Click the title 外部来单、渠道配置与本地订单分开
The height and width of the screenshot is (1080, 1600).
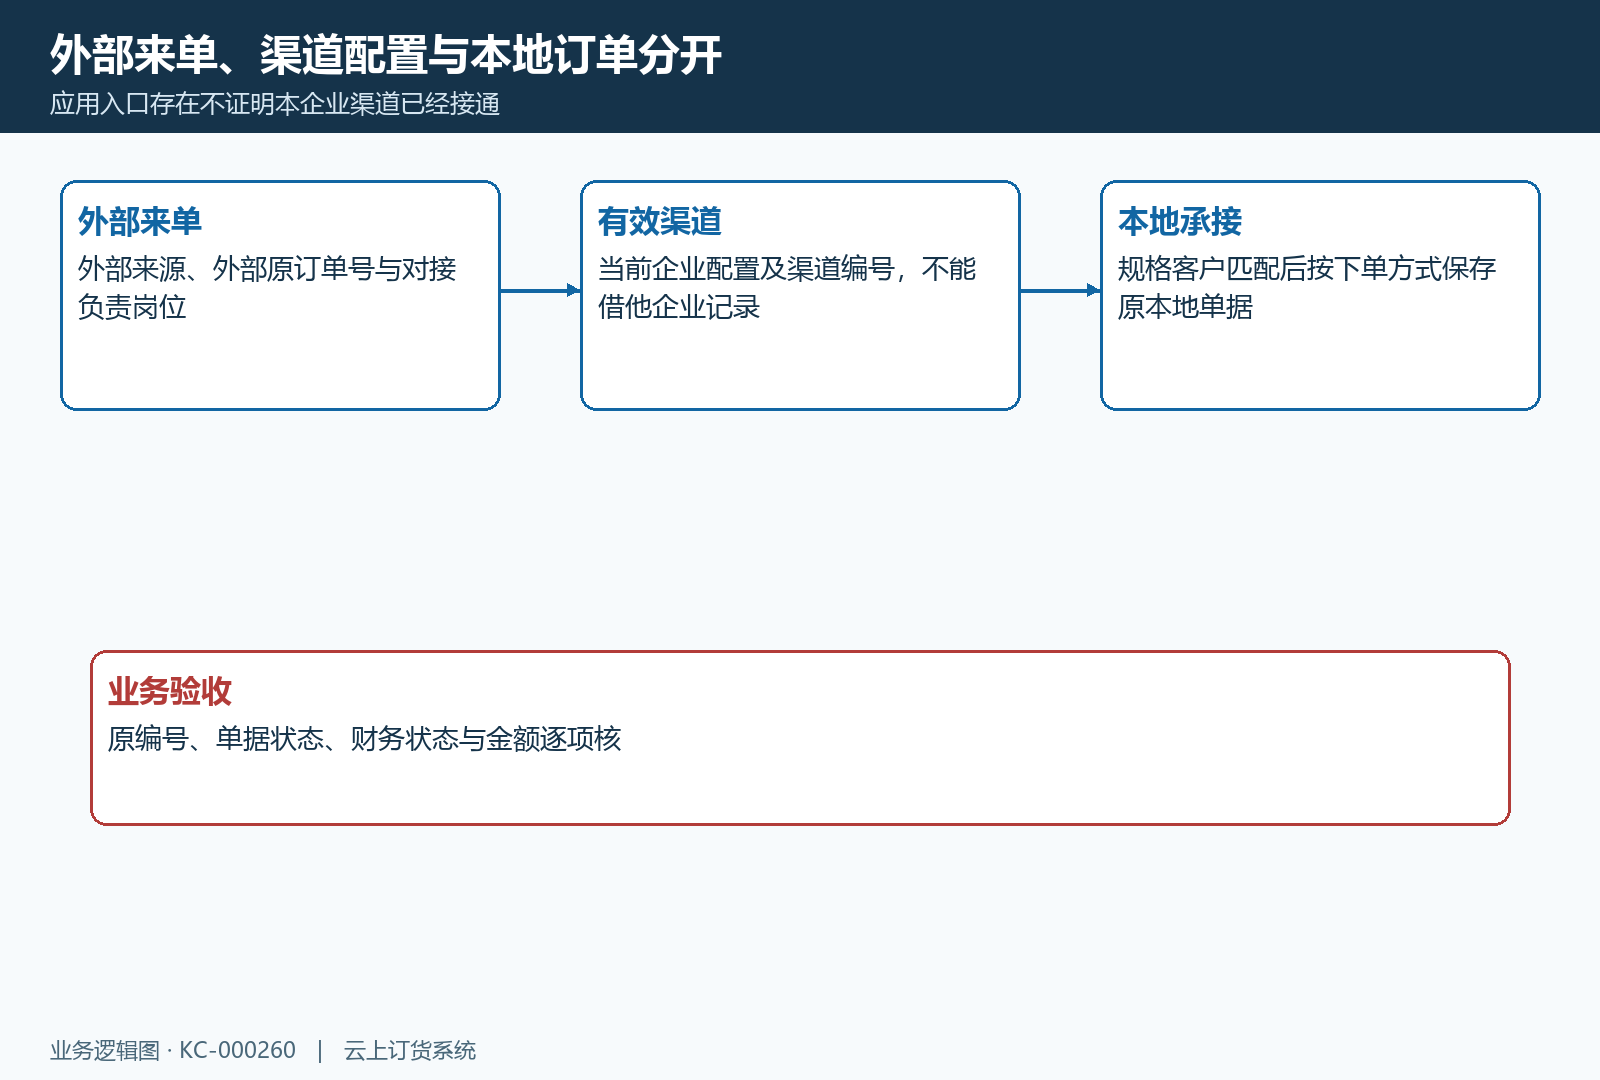[386, 55]
